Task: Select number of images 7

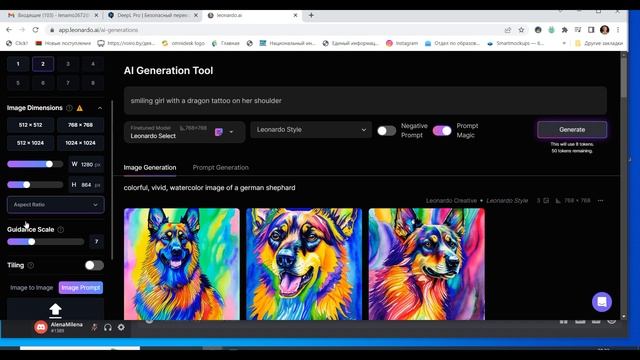Action: [x=68, y=83]
